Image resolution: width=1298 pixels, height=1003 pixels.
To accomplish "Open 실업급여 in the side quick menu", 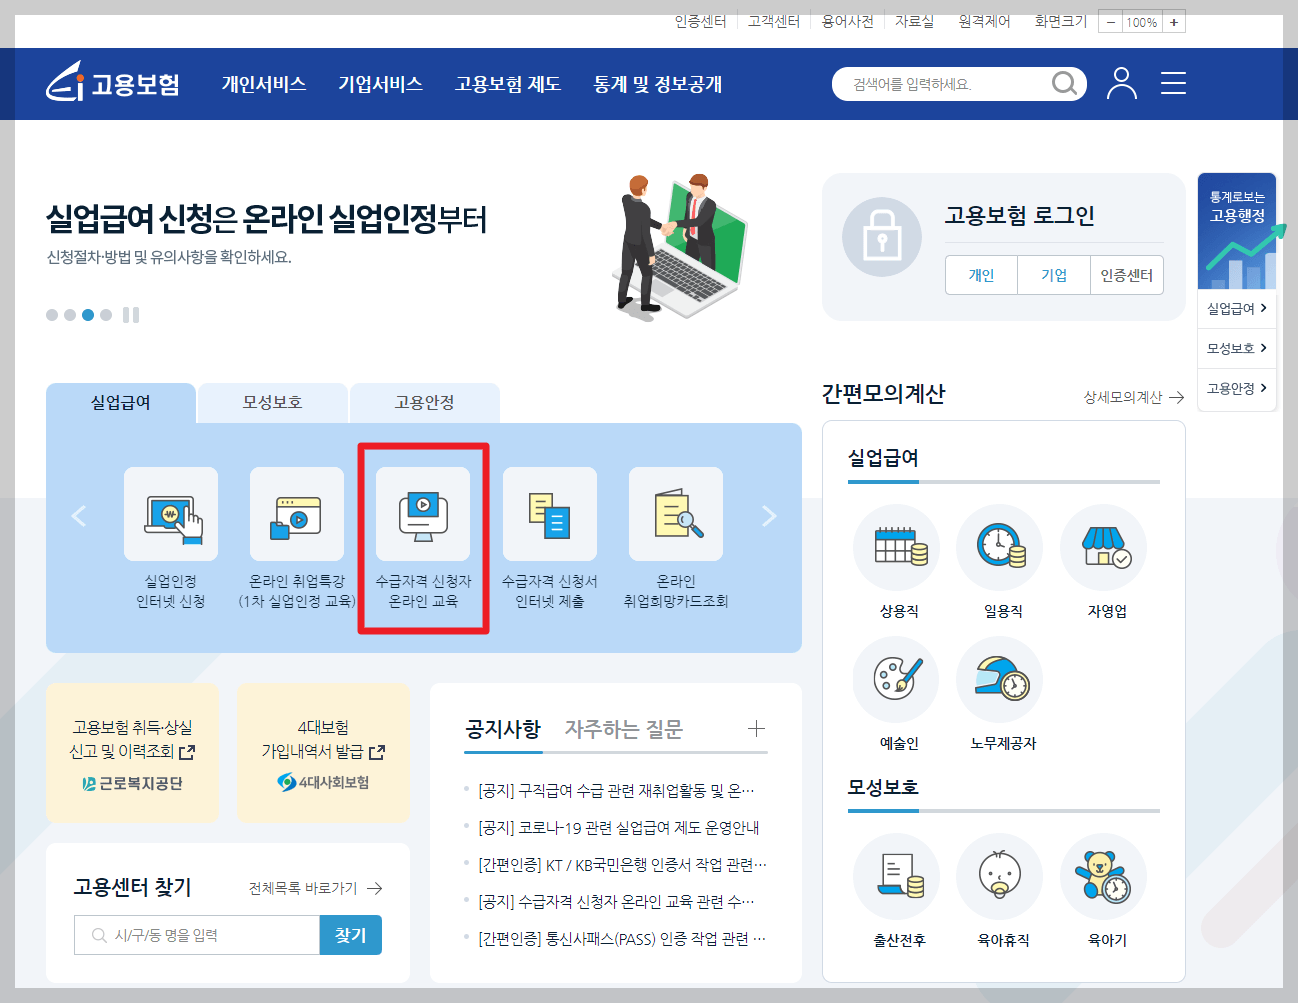I will click(x=1237, y=309).
